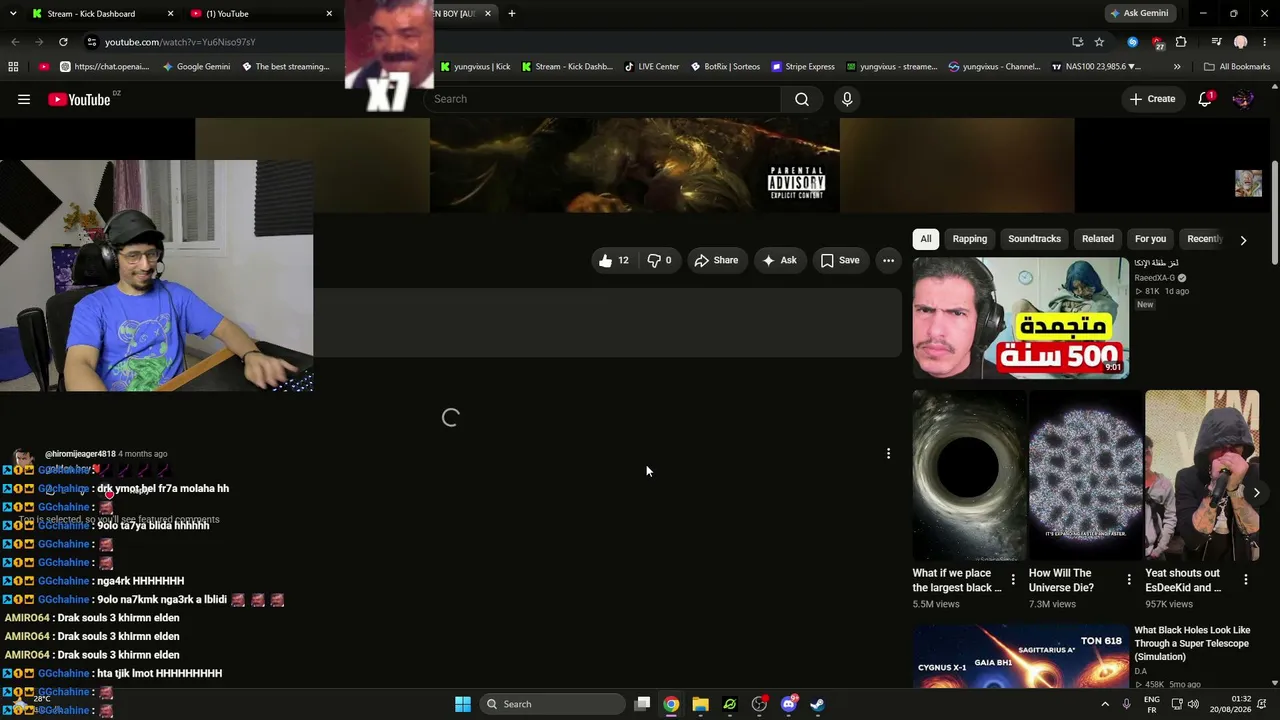Save the video to a playlist
The height and width of the screenshot is (720, 1280).
tap(840, 260)
